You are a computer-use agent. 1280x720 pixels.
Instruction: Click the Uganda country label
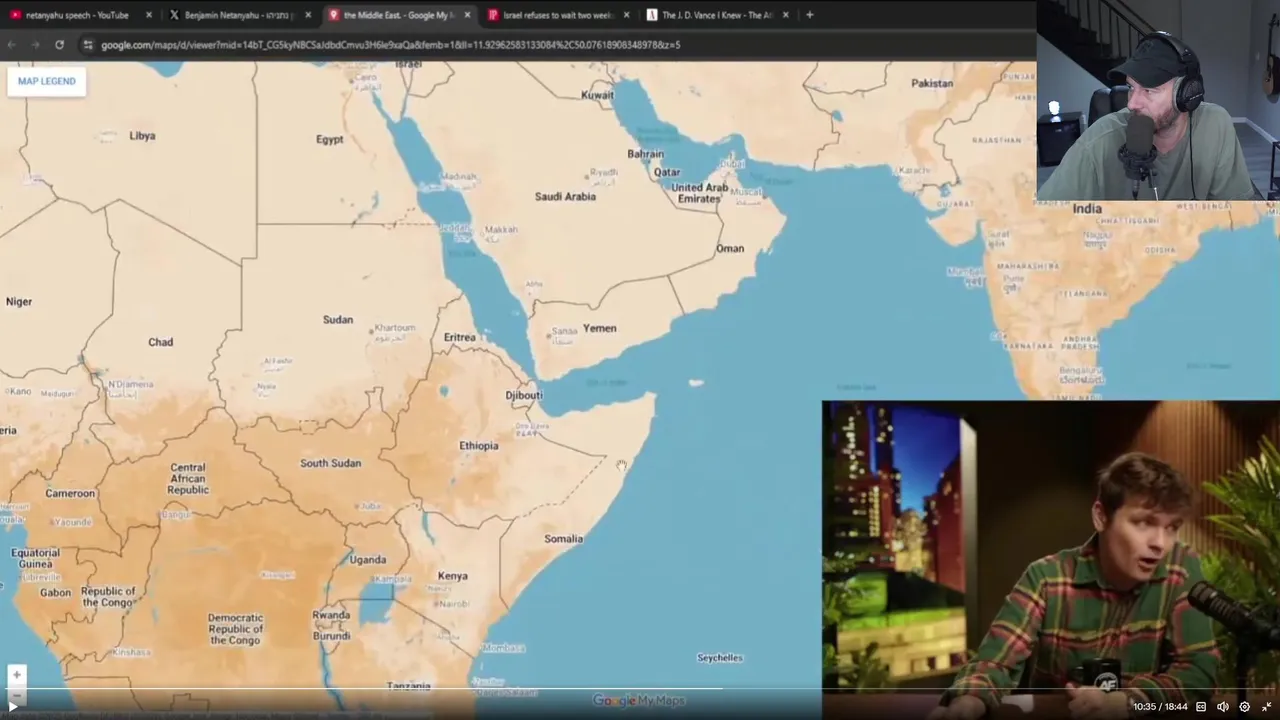coord(368,560)
